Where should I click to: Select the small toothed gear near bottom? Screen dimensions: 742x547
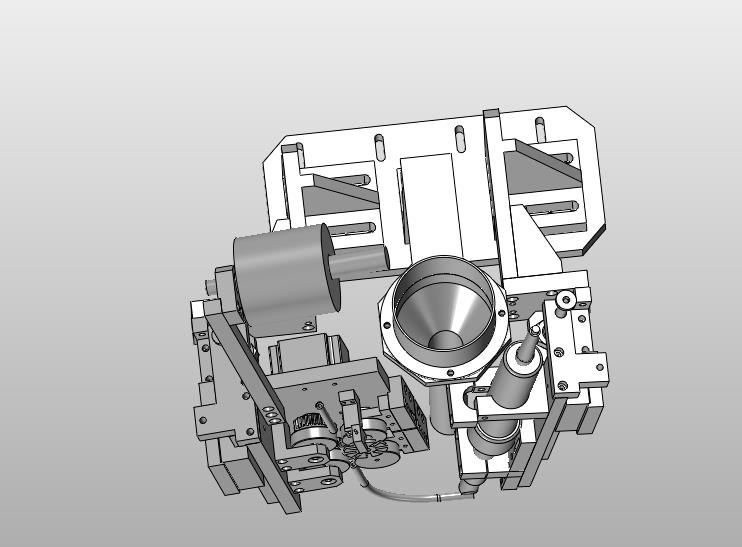308,420
